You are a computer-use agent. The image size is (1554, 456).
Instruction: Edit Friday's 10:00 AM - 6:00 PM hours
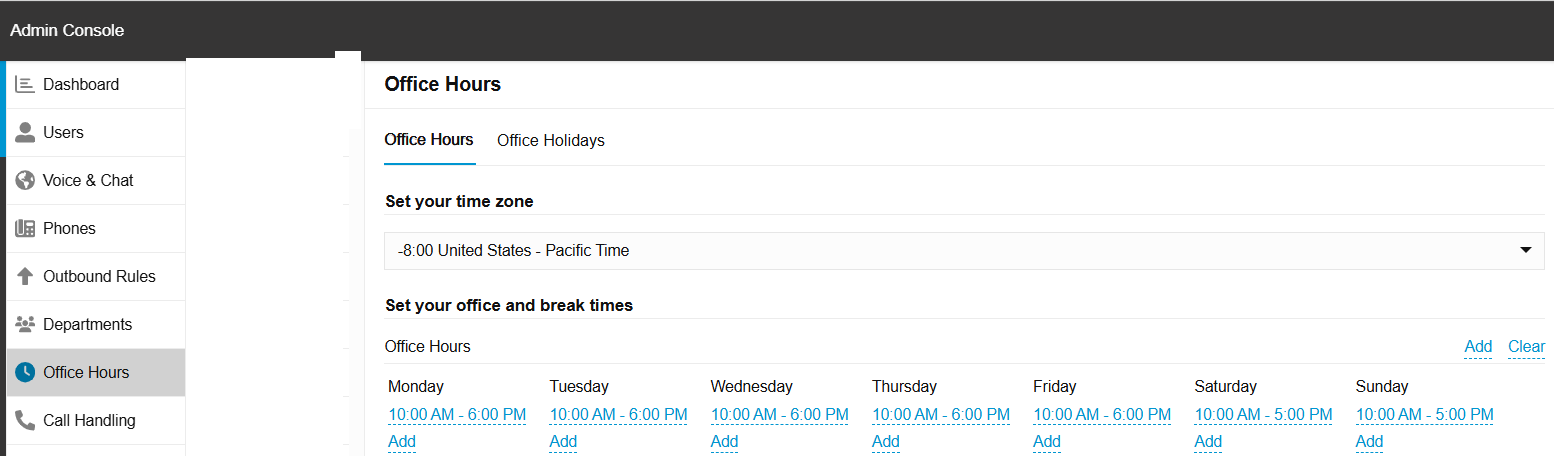[1102, 415]
